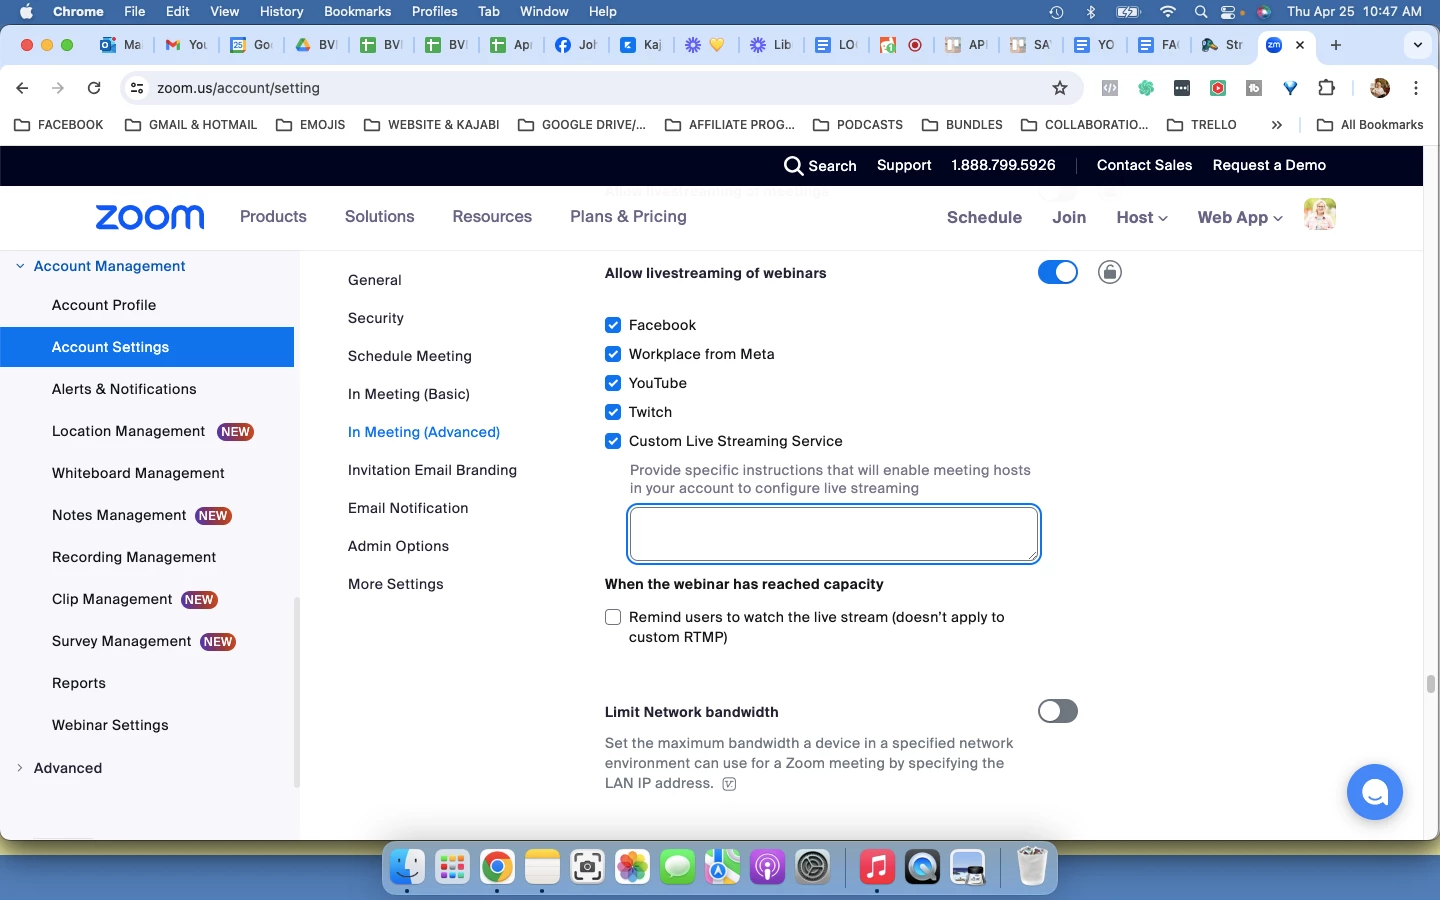Open Admin Options settings
Screen dimensions: 1440x900
pyautogui.click(x=398, y=546)
